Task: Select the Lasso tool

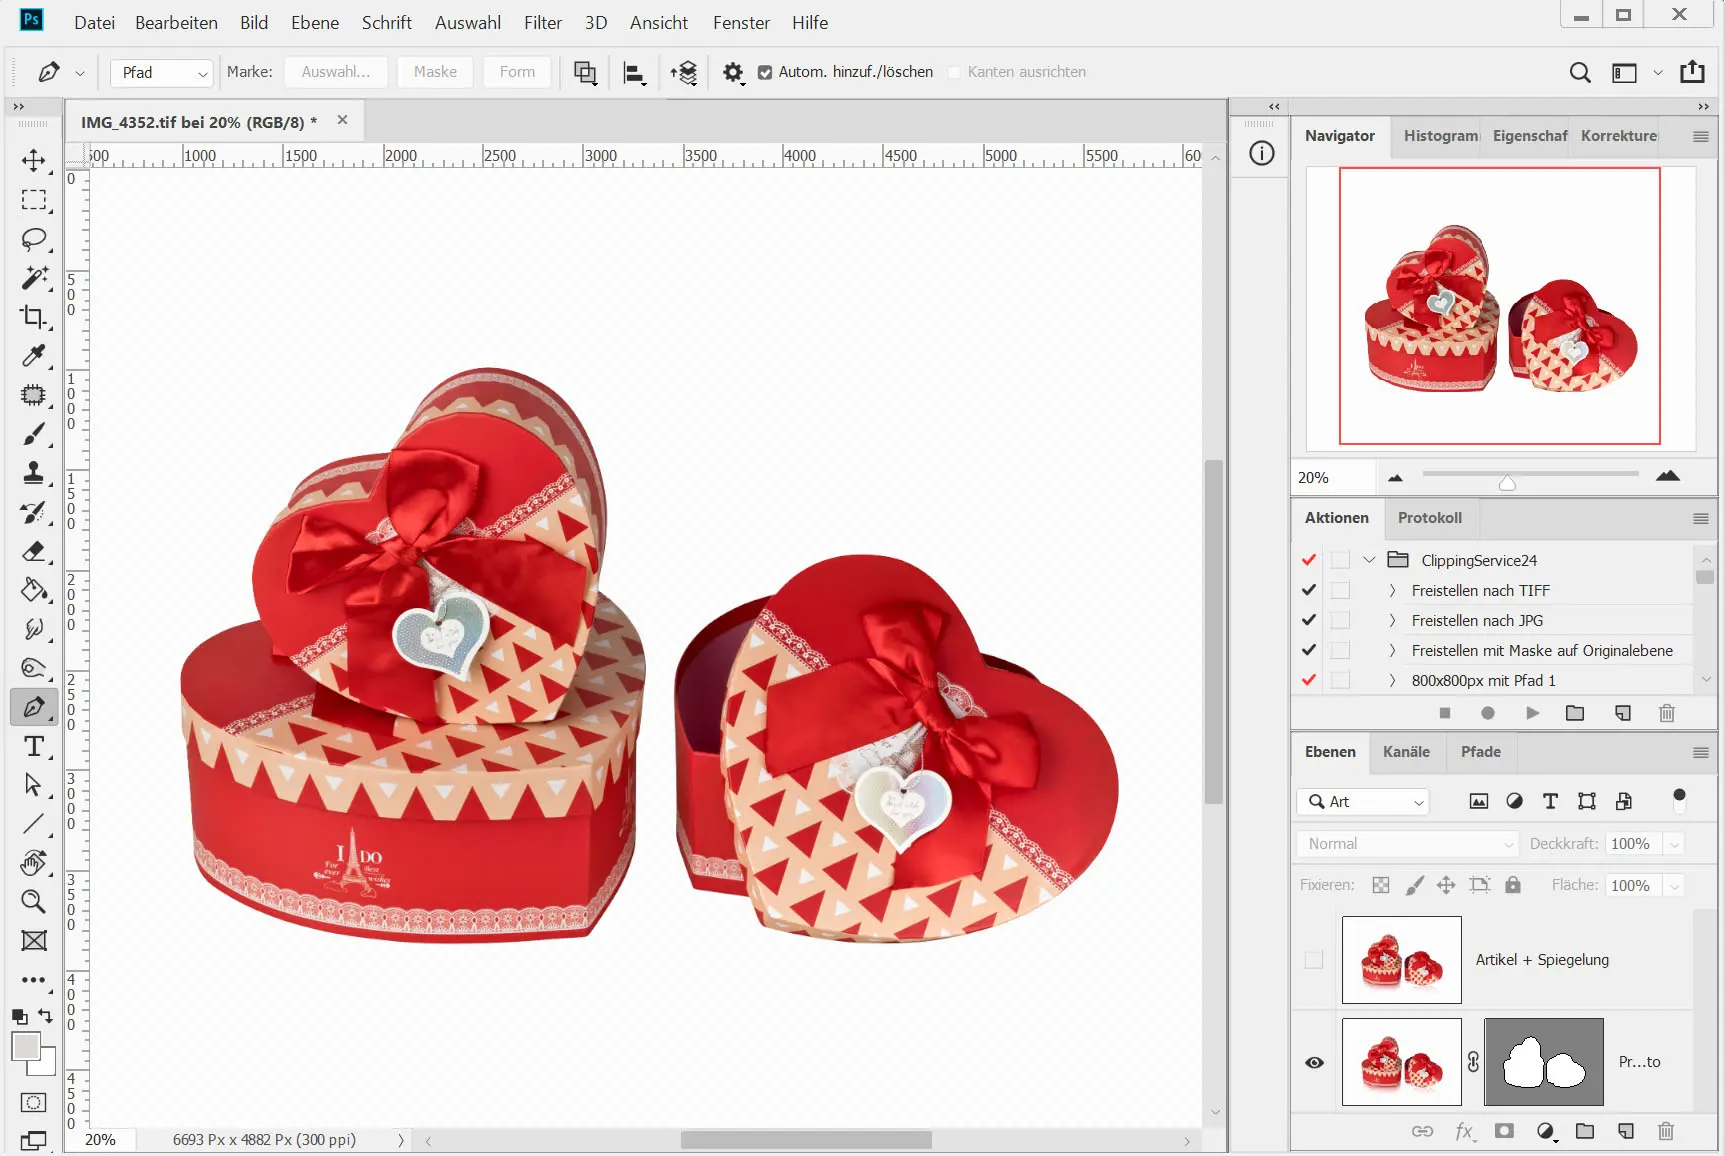Action: 34,239
